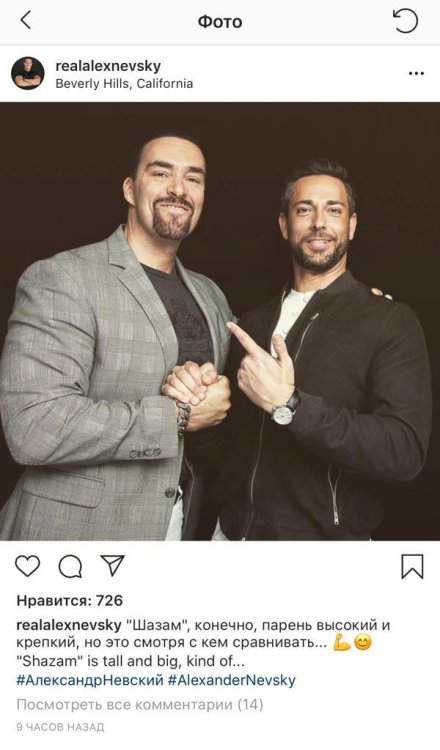Open realalexnevsky profile avatar

28,73
